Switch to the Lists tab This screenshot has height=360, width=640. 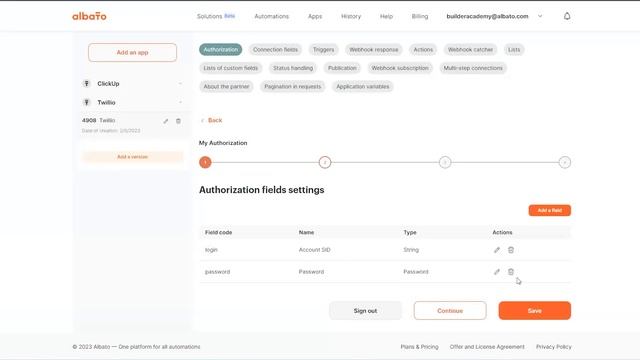pyautogui.click(x=514, y=50)
